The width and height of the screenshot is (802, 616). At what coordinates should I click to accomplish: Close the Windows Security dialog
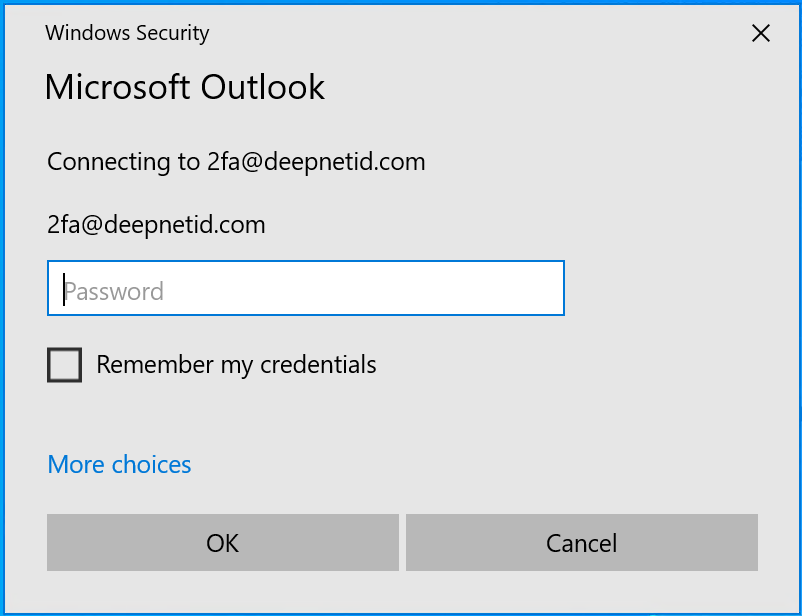[x=760, y=33]
